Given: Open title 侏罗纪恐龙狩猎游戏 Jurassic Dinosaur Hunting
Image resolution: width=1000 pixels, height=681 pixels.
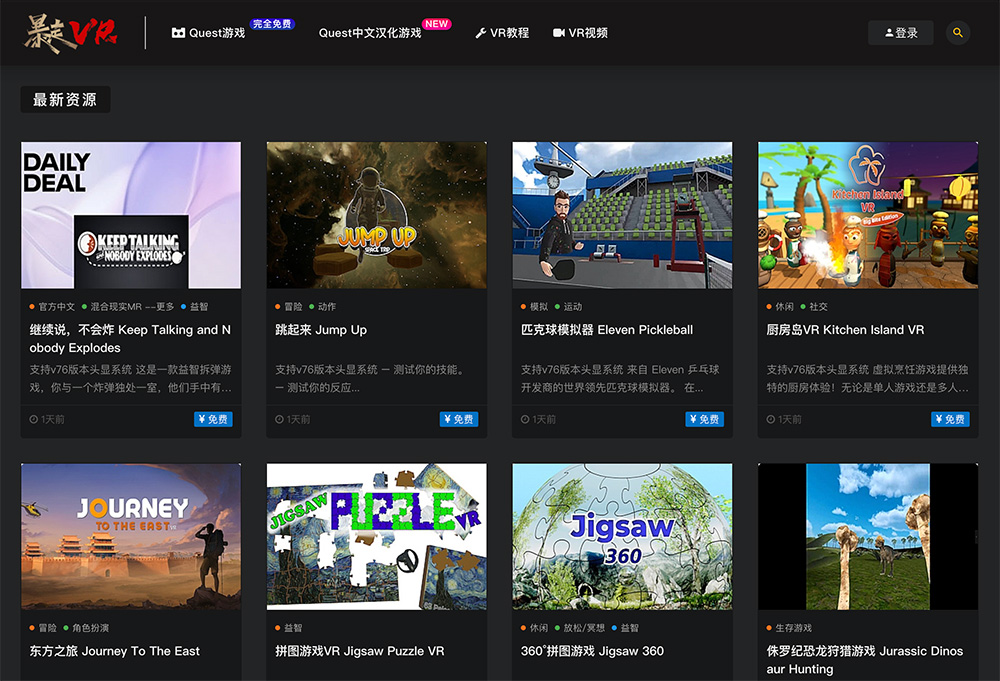Looking at the screenshot, I should [865, 660].
